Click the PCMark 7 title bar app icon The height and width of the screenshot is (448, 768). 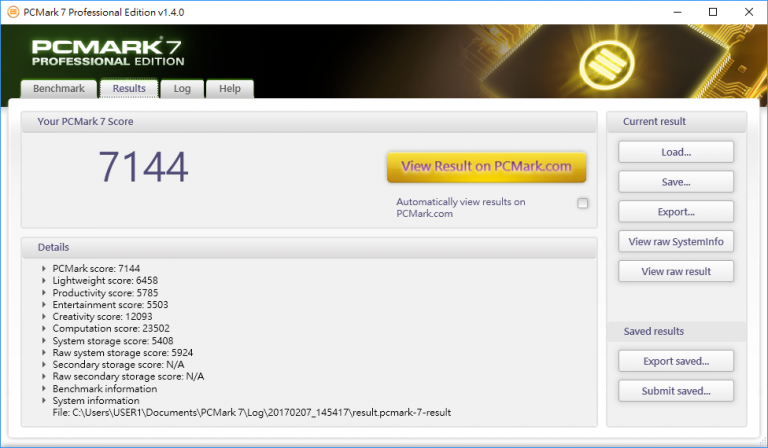13,12
